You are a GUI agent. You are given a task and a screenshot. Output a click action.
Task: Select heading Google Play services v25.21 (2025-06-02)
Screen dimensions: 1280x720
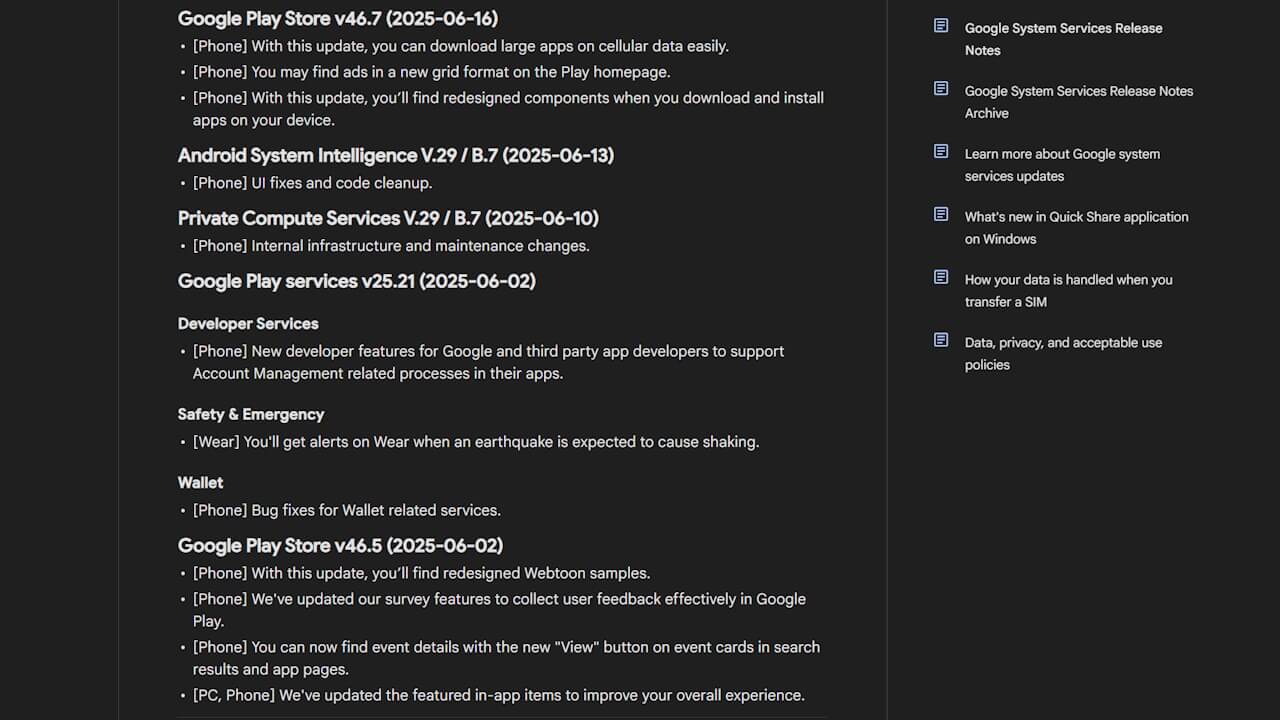[x=357, y=281]
